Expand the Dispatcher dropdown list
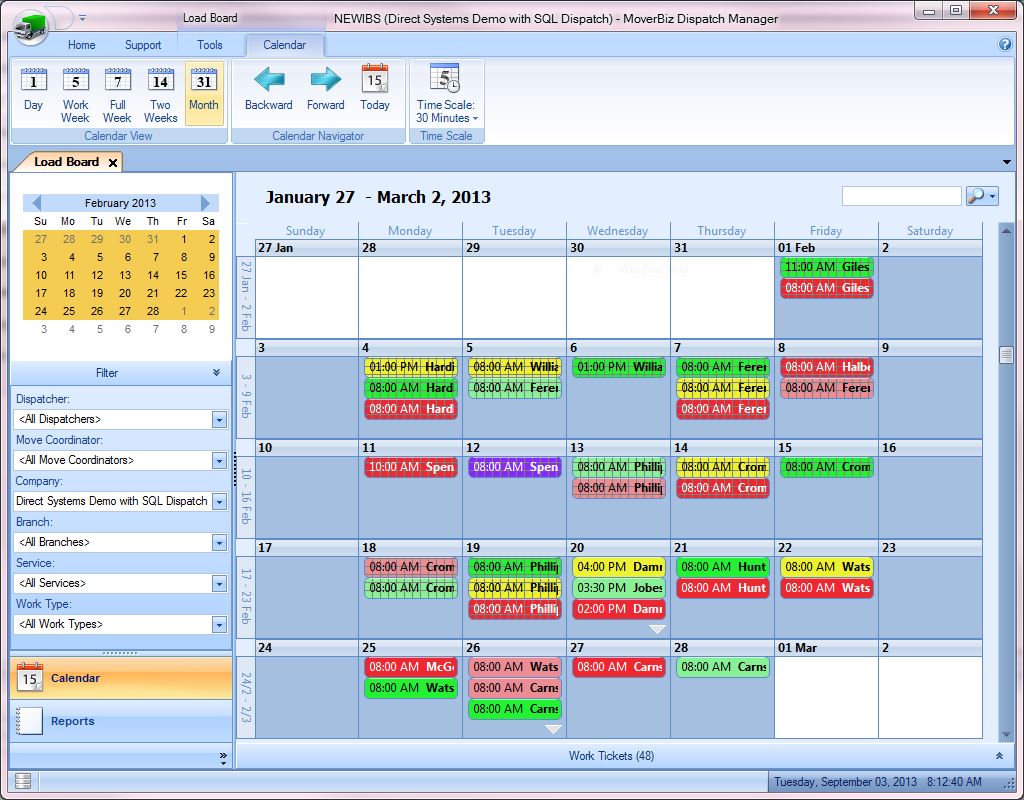The height and width of the screenshot is (800, 1024). [219, 420]
